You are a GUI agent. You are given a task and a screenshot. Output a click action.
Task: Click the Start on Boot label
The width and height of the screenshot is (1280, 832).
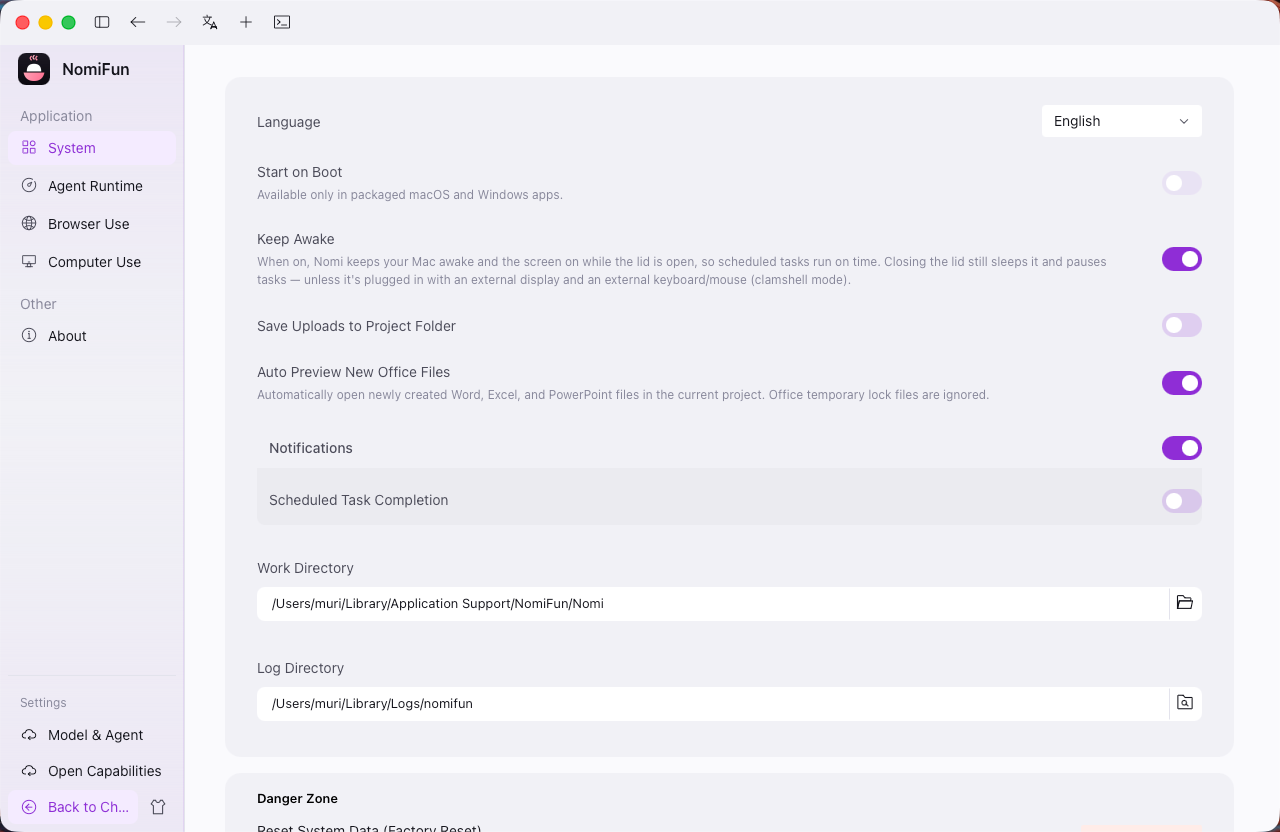(300, 172)
